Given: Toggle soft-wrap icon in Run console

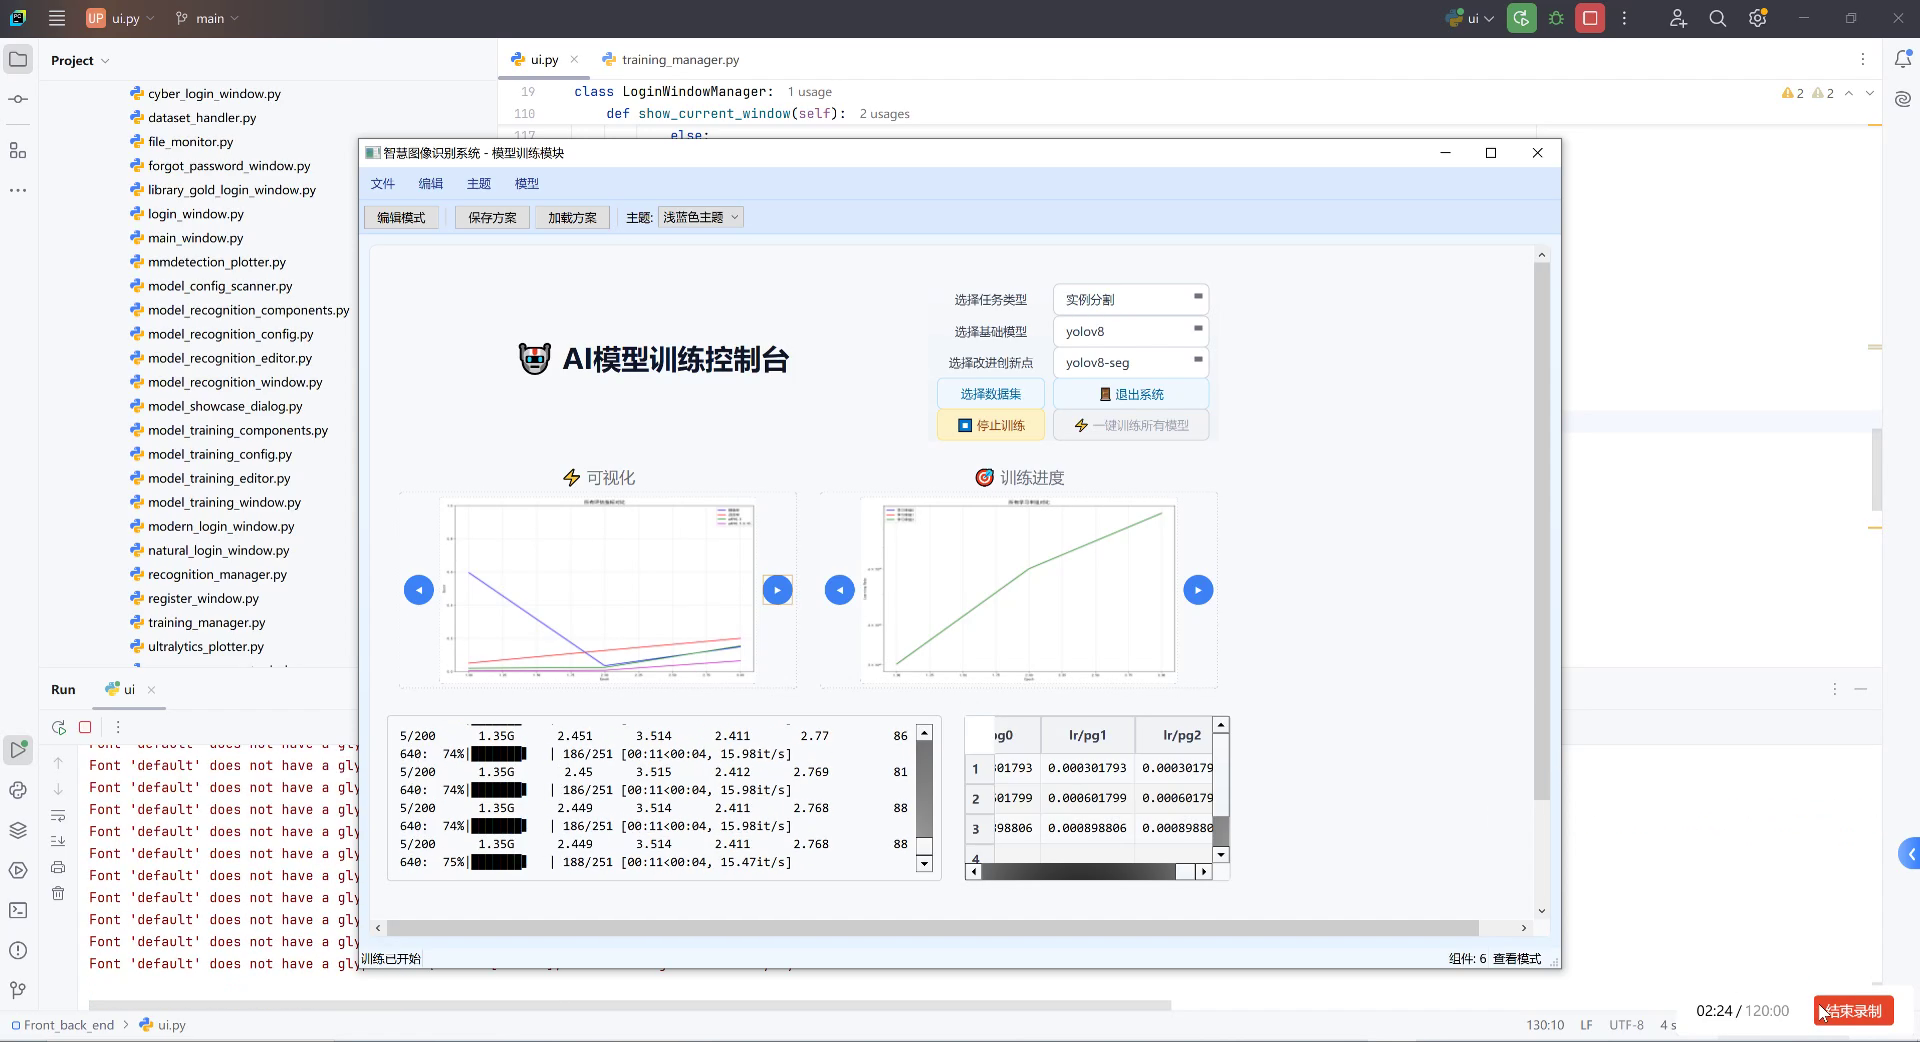Looking at the screenshot, I should (x=58, y=815).
